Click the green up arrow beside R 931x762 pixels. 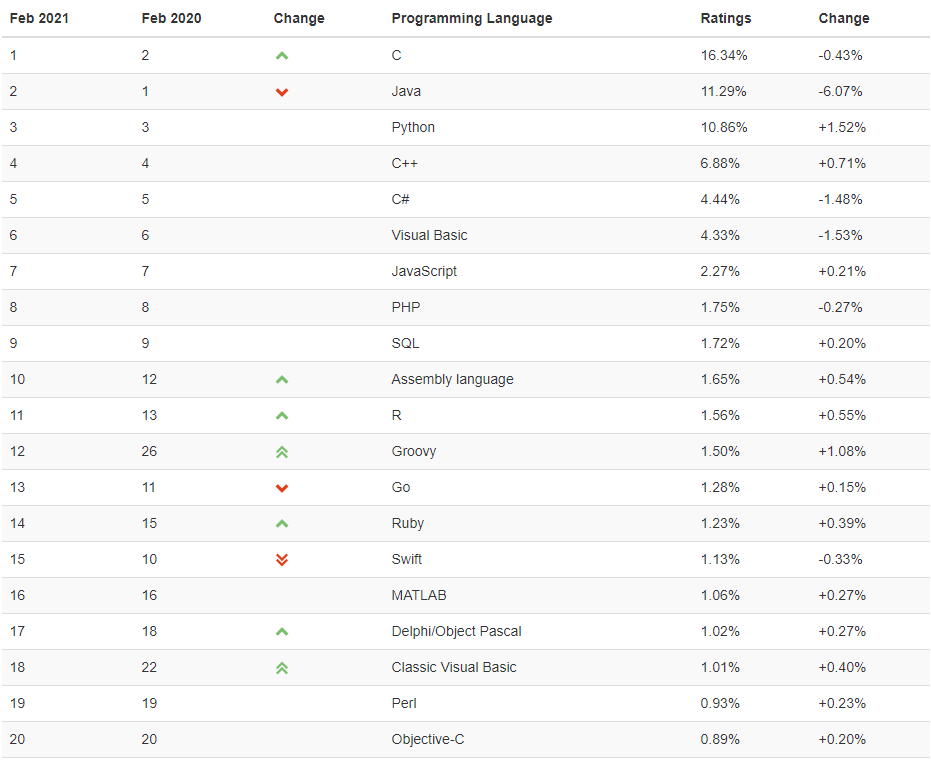tap(282, 416)
